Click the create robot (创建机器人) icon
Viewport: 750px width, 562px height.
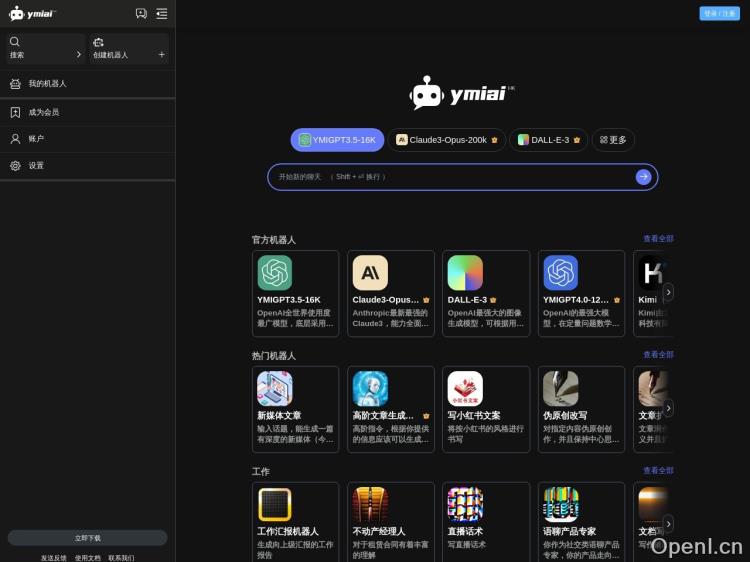[x=98, y=42]
